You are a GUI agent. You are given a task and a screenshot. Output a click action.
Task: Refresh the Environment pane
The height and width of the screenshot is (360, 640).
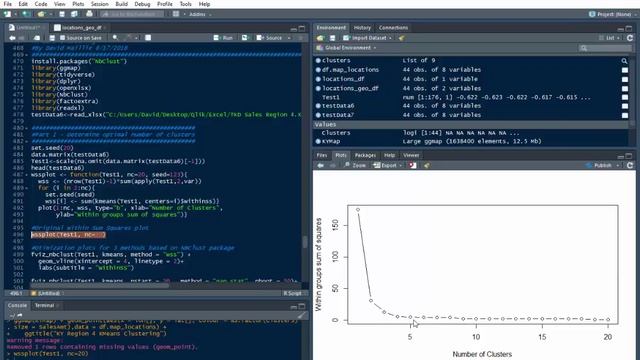coord(630,38)
